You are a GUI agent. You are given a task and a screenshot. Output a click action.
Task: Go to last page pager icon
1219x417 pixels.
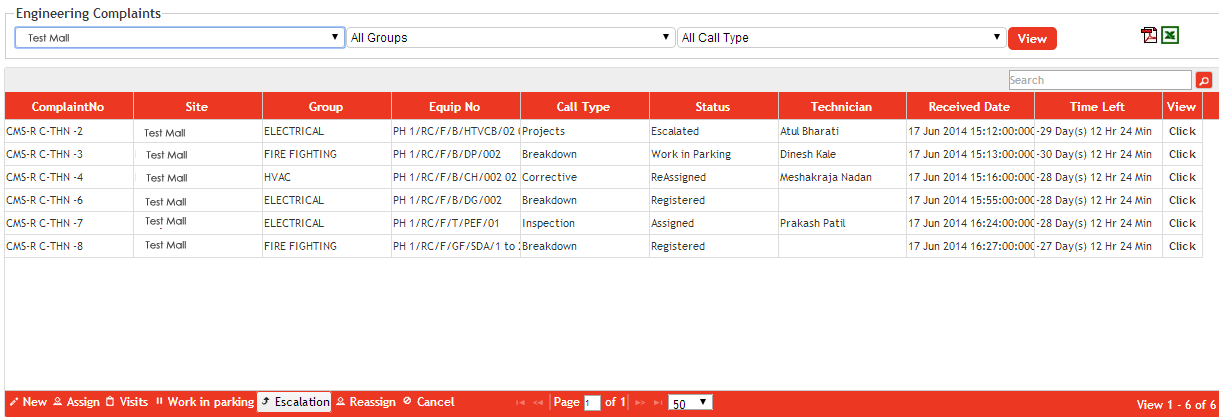pos(657,402)
